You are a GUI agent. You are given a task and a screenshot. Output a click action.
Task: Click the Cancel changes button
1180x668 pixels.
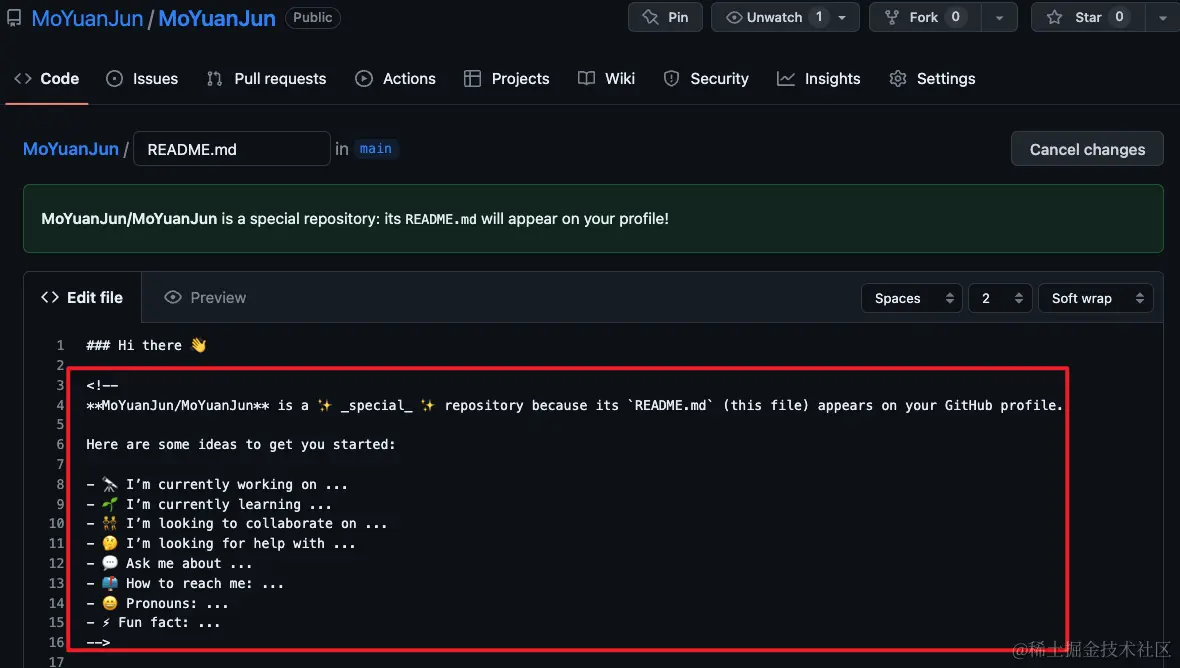pyautogui.click(x=1087, y=149)
